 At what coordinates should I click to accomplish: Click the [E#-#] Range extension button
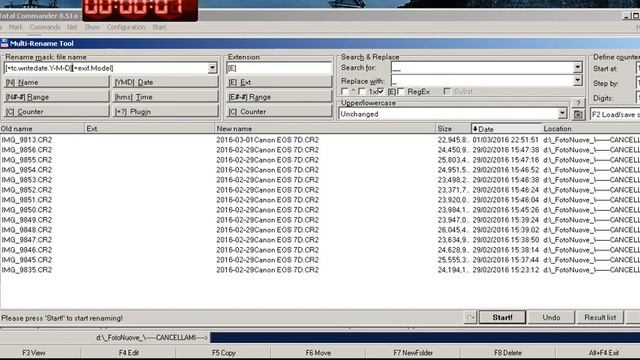(279, 97)
